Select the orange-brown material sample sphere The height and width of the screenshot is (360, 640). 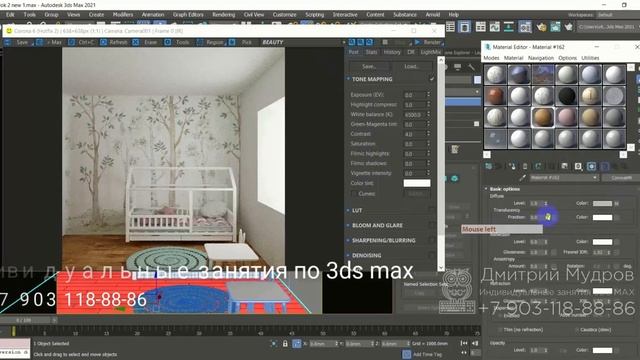(543, 117)
